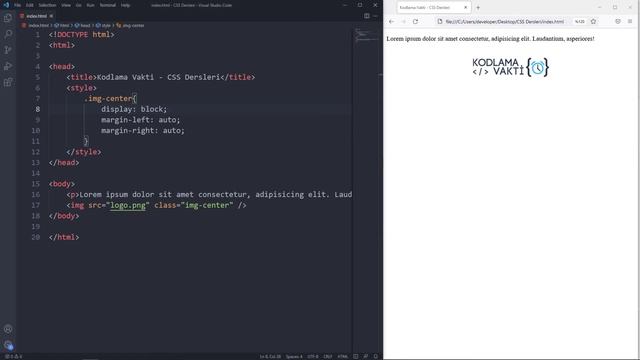Open the Search view in activity bar

(x=8, y=34)
